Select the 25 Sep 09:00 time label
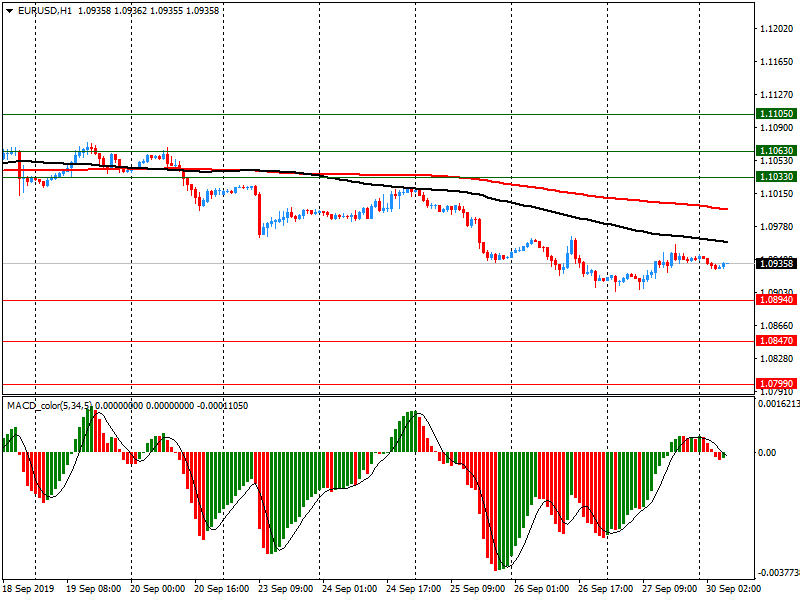The image size is (800, 600). pyautogui.click(x=478, y=588)
